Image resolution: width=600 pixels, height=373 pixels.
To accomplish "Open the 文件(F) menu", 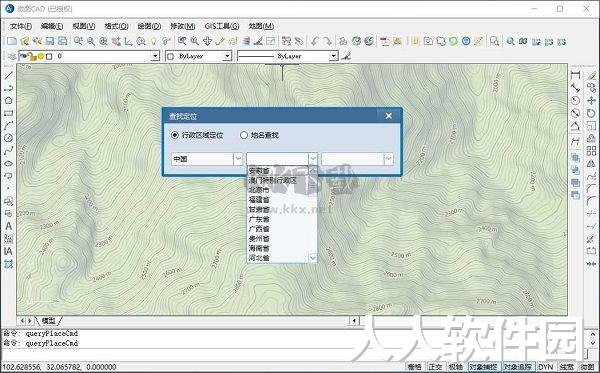I will 21,26.
